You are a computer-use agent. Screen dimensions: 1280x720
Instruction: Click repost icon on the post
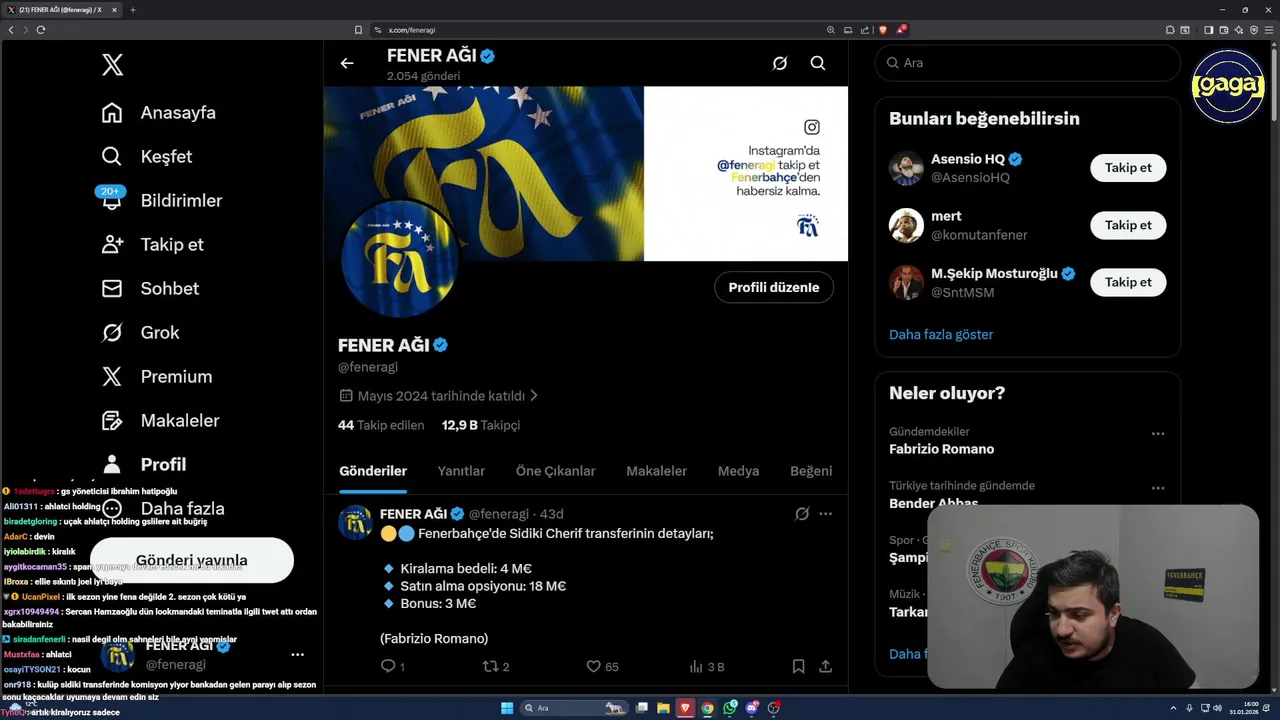[x=490, y=666]
